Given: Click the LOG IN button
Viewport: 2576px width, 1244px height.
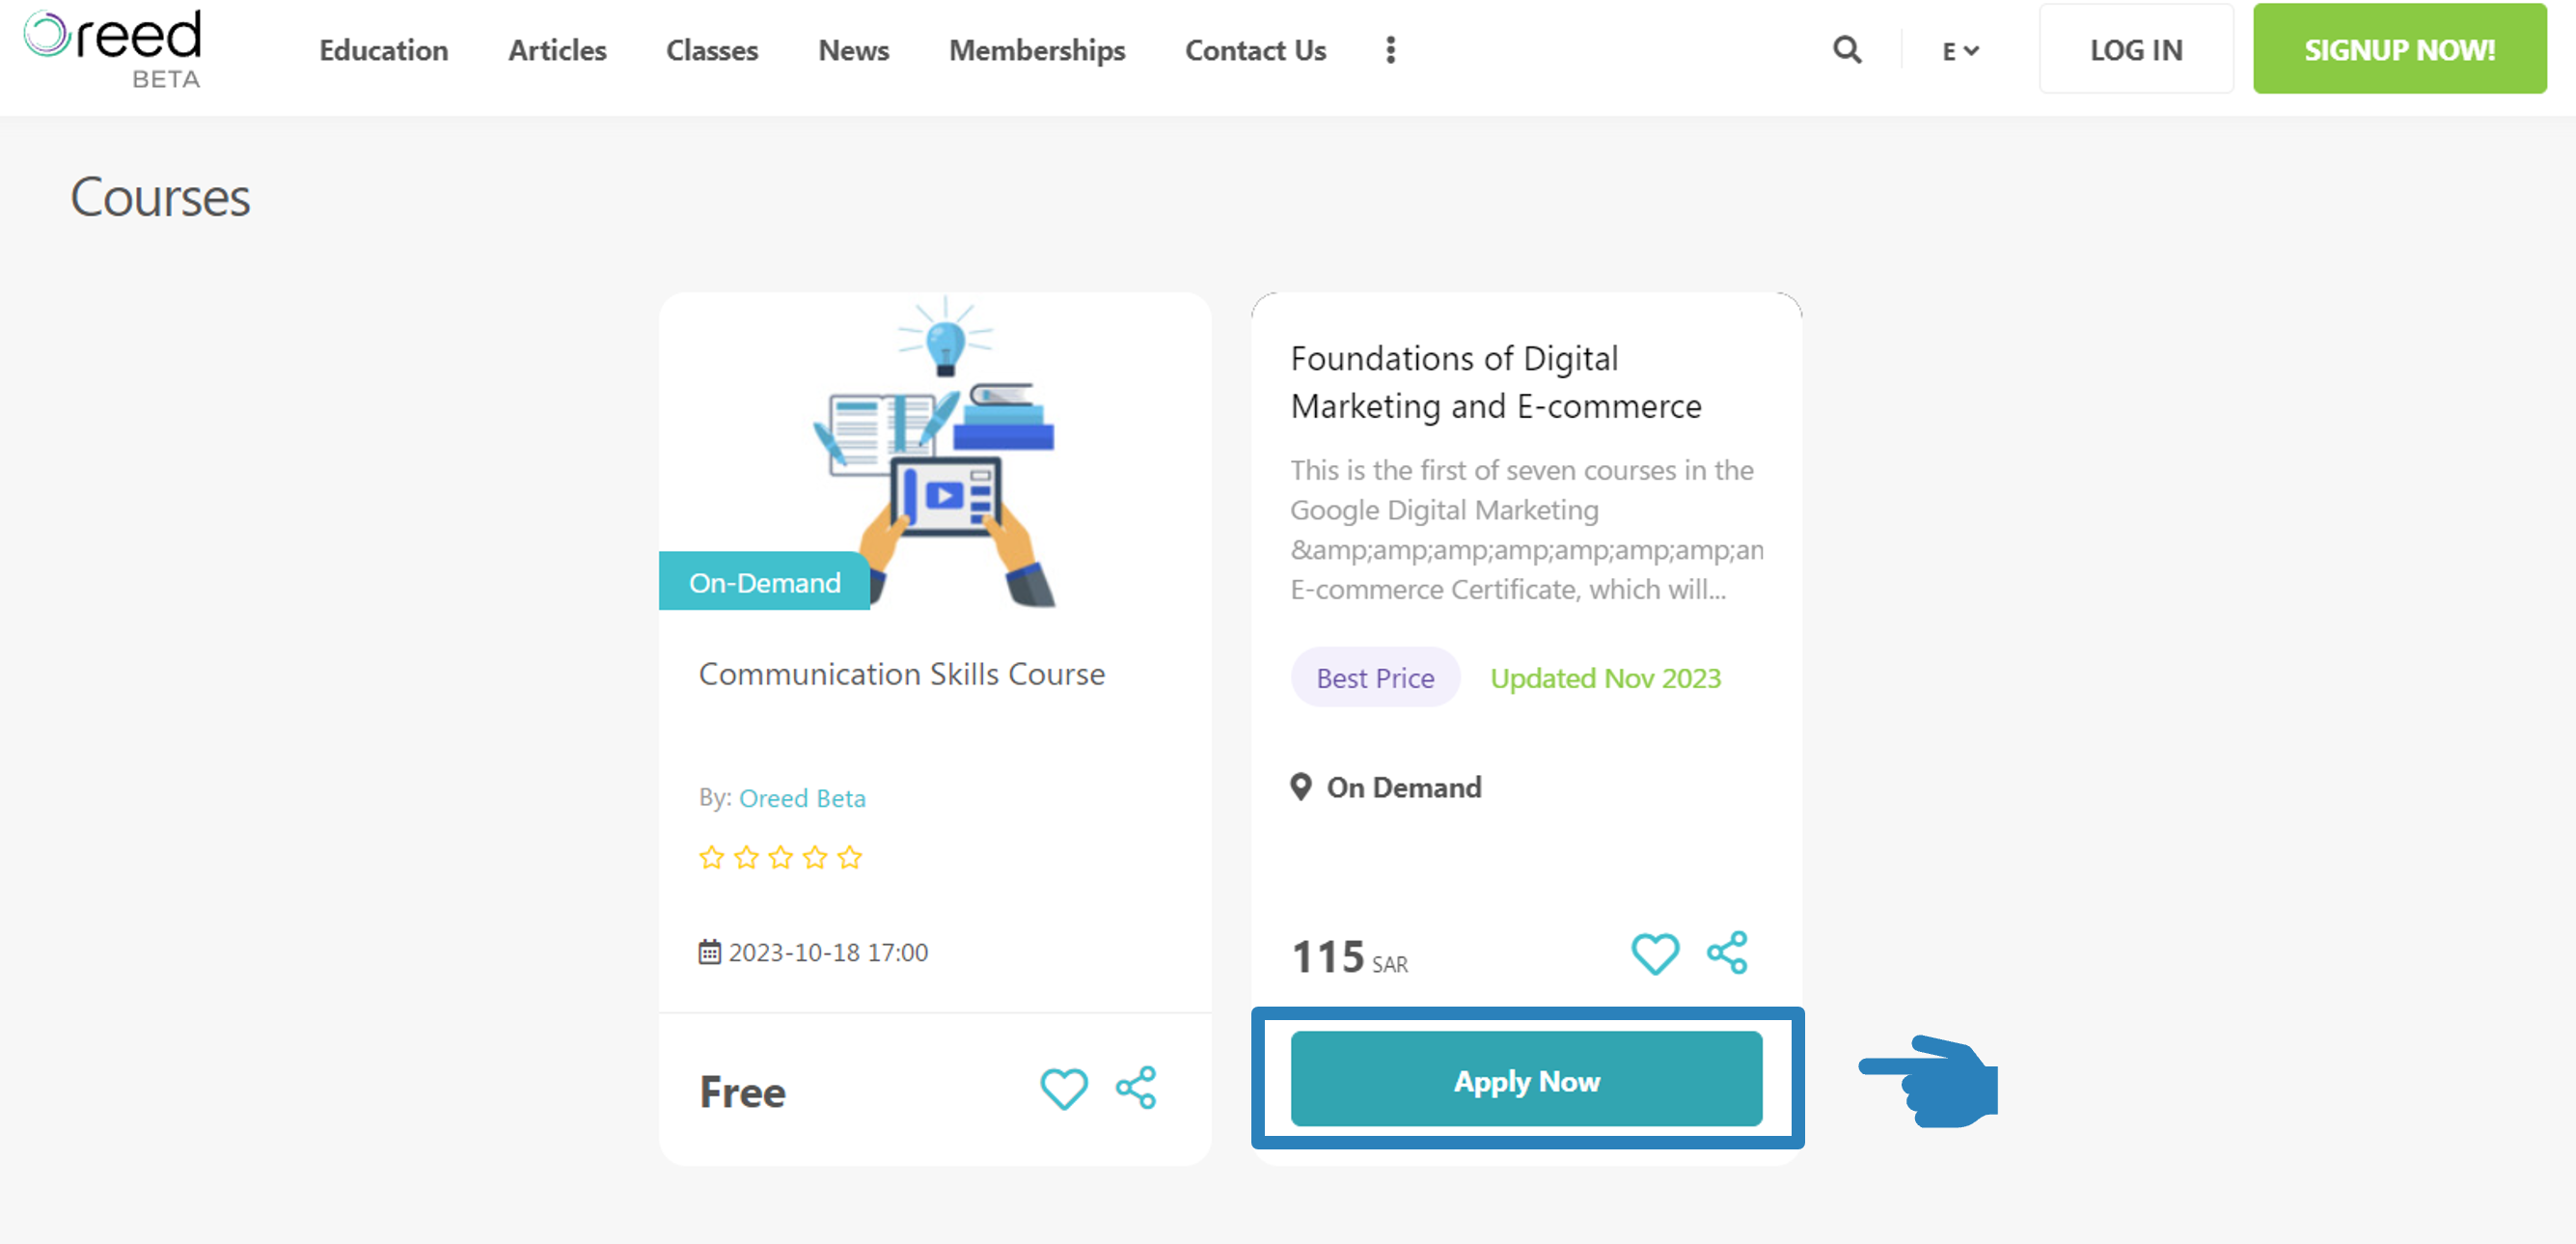Looking at the screenshot, I should 2136,49.
